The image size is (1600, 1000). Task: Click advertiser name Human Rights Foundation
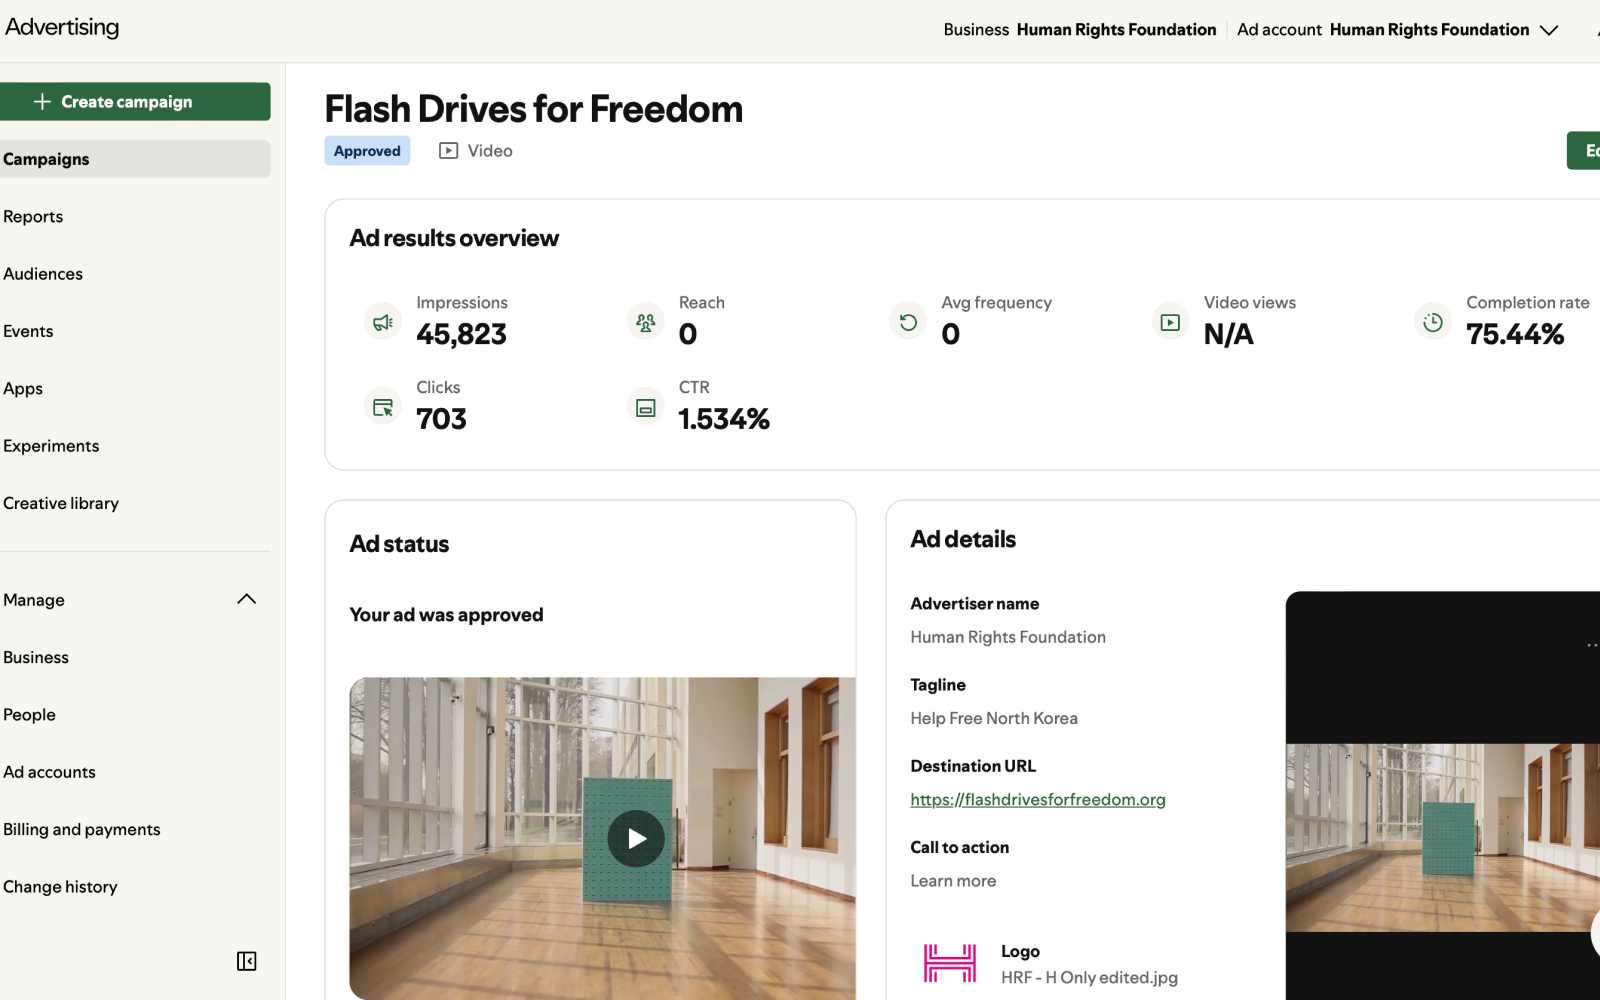tap(1008, 637)
